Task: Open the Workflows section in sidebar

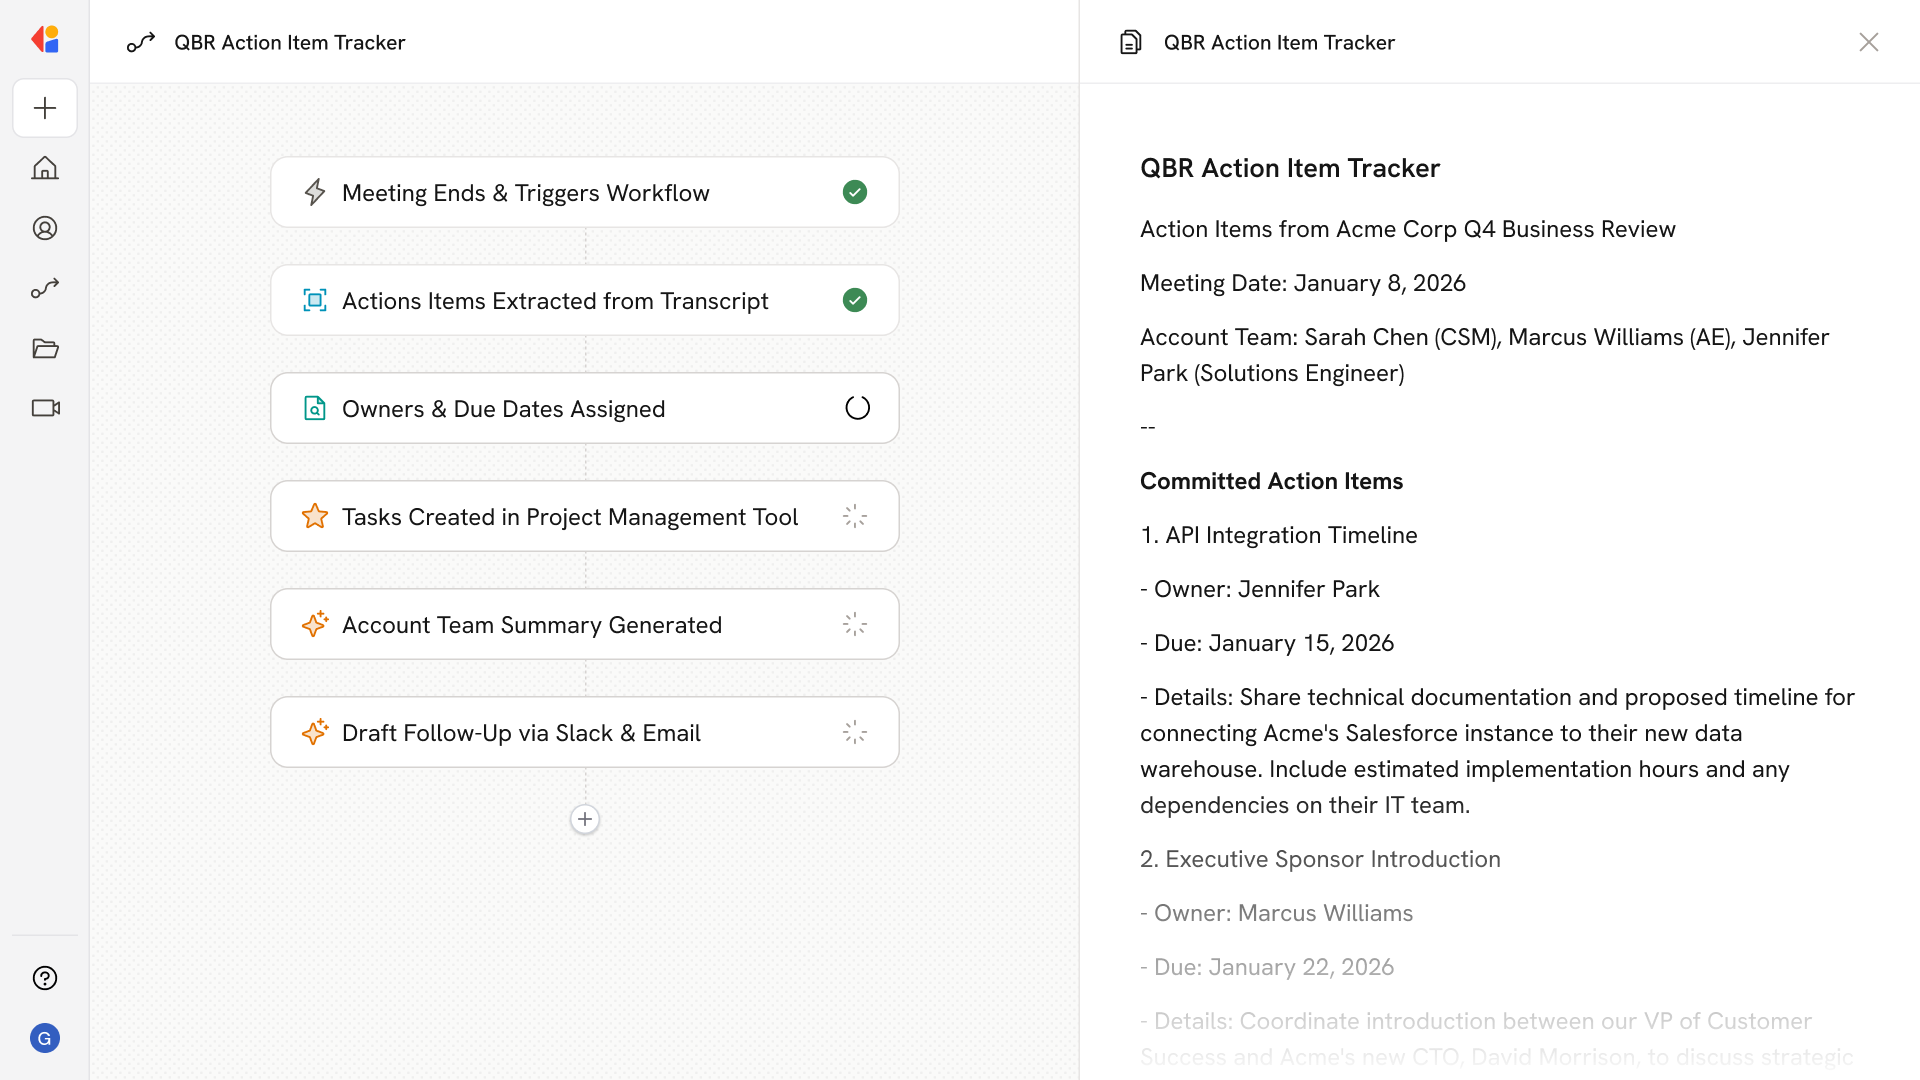Action: click(x=45, y=288)
